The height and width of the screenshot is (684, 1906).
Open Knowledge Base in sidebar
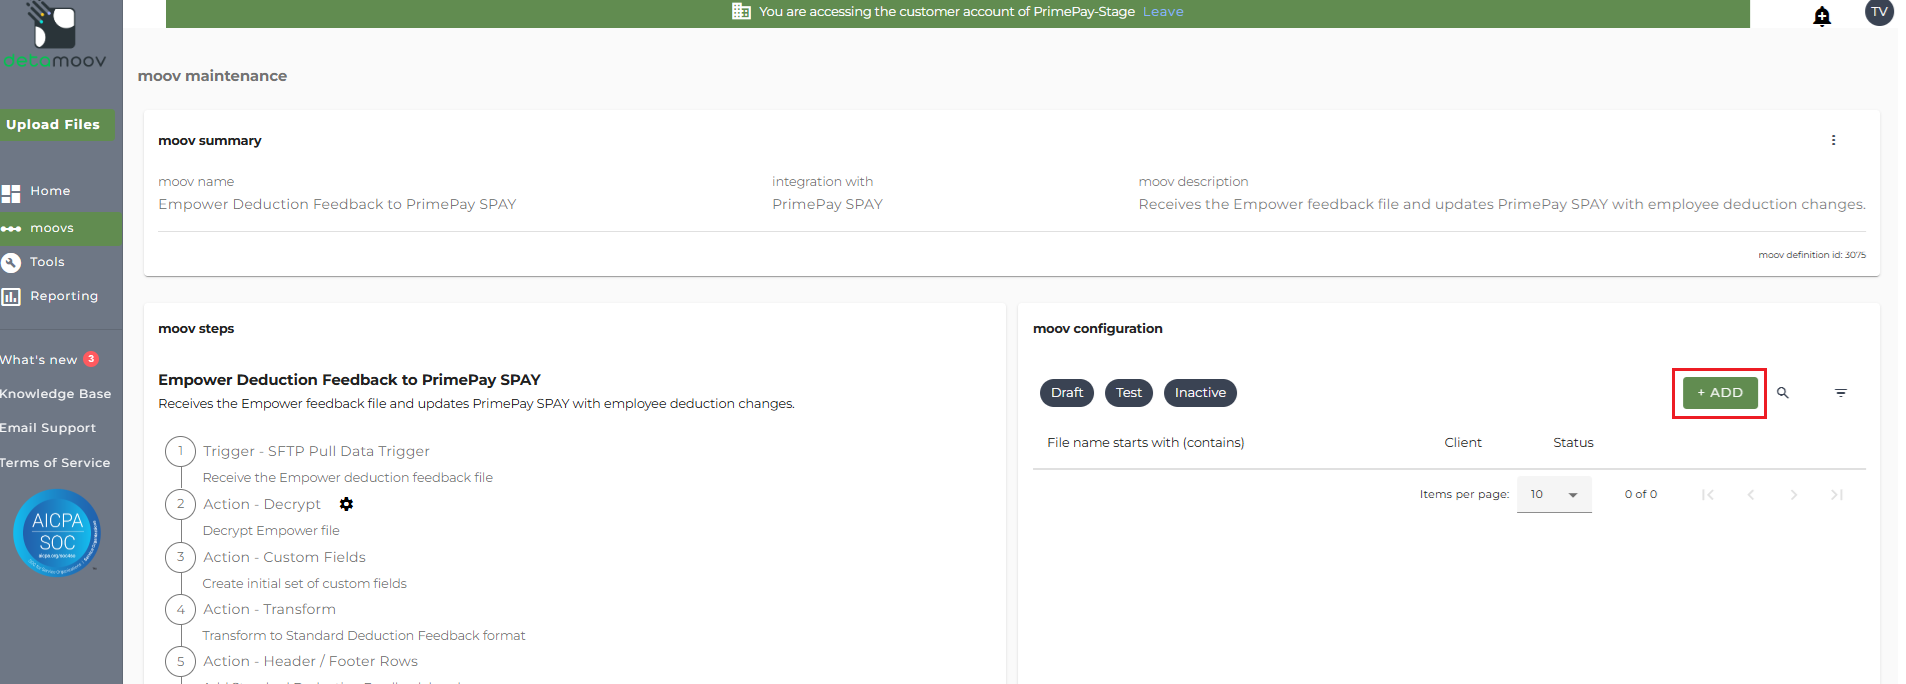(56, 394)
